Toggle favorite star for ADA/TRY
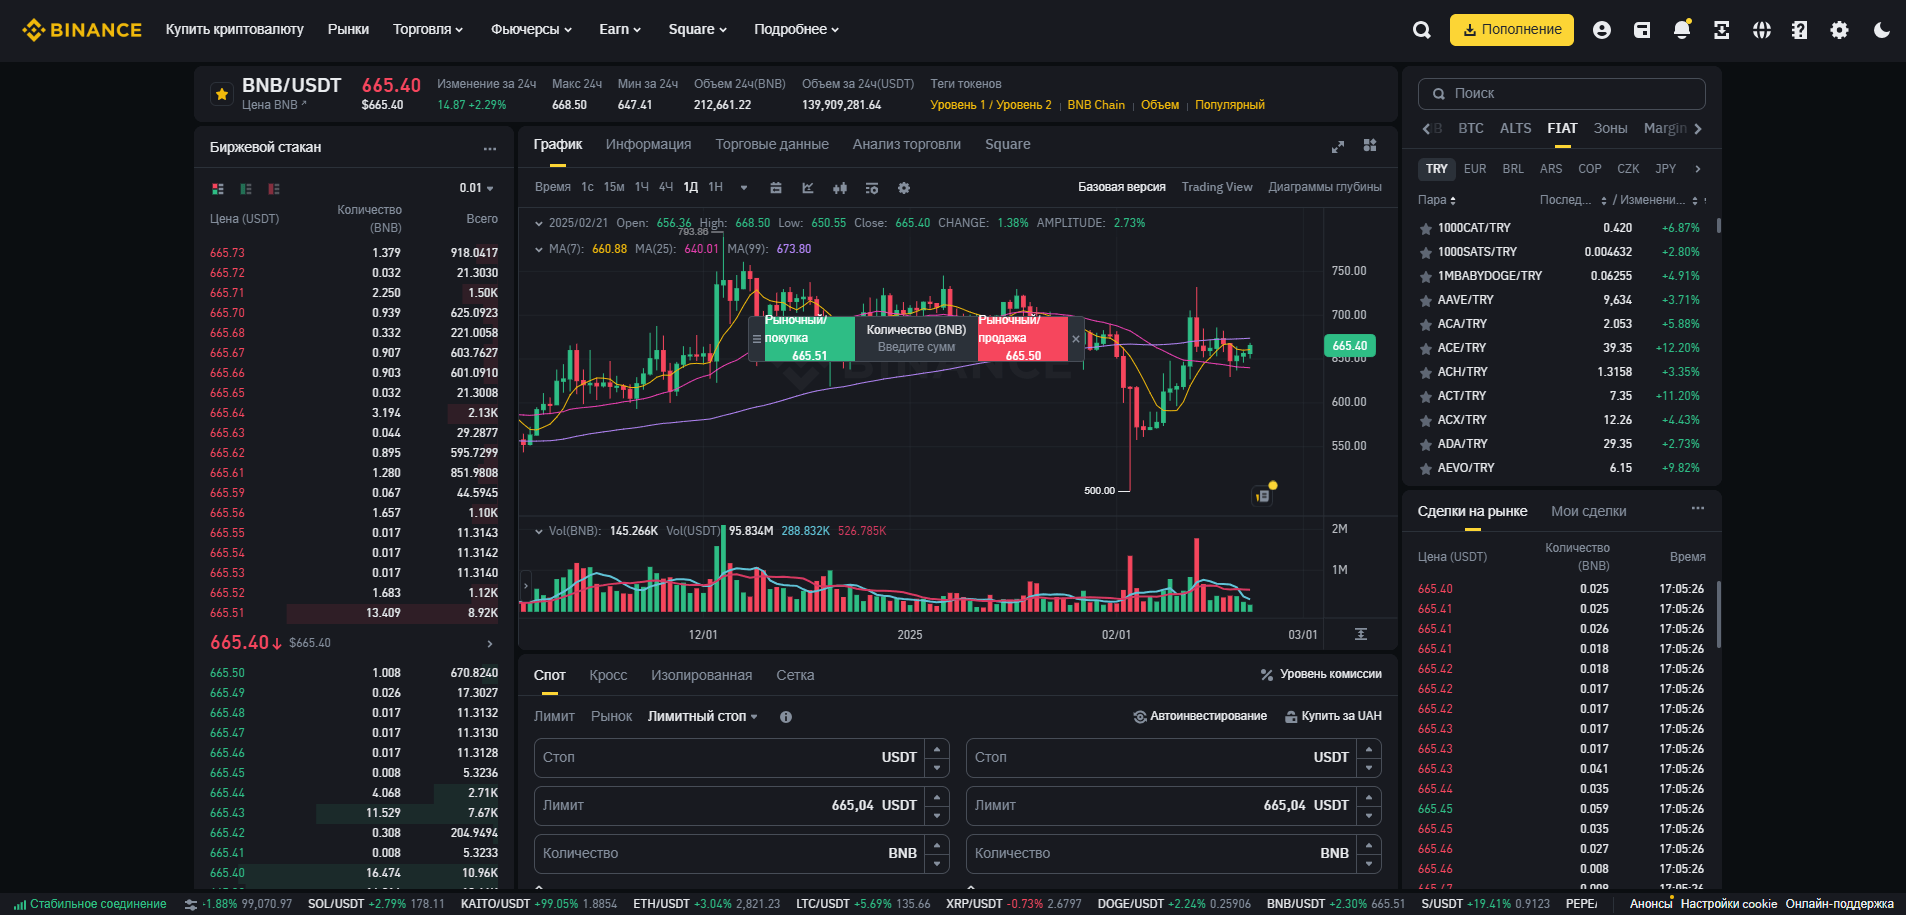 (1426, 444)
